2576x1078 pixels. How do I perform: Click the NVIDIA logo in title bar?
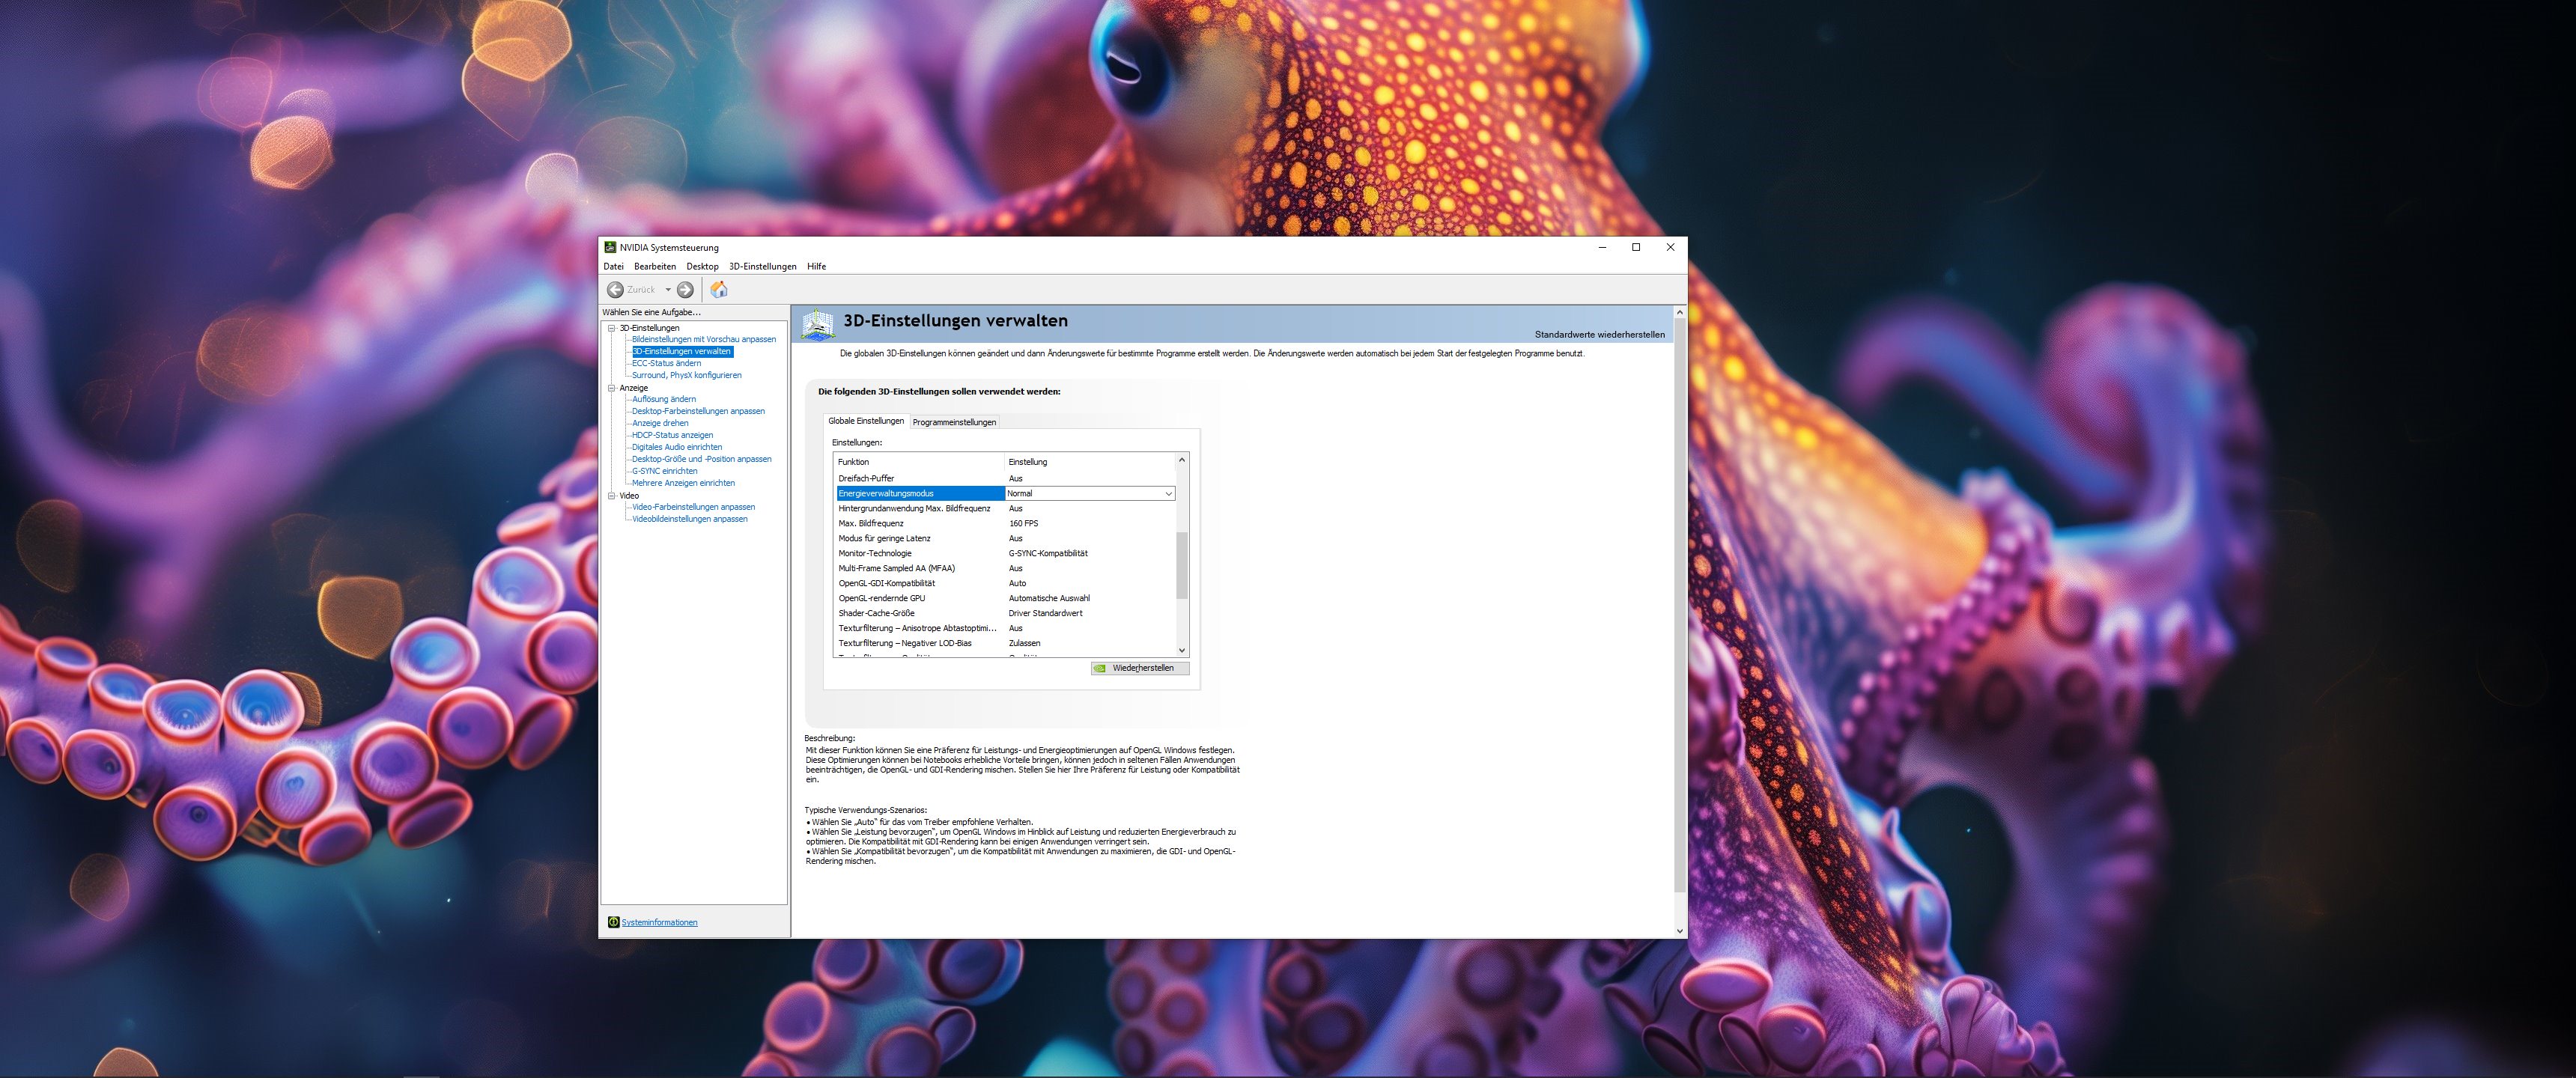610,247
